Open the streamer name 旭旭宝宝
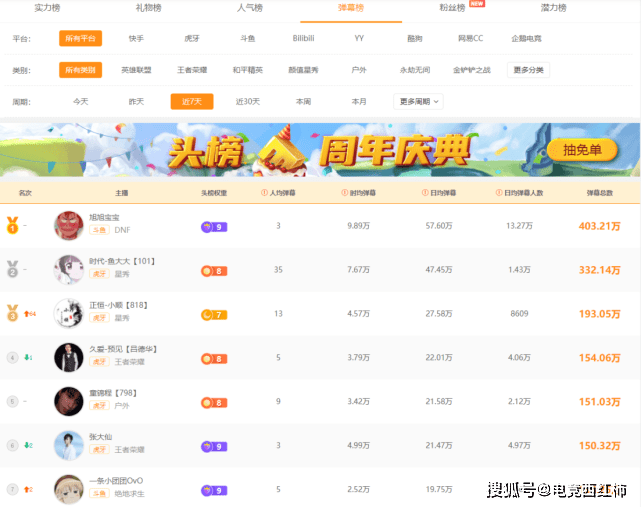Screen dimensions: 641x507 [104, 218]
